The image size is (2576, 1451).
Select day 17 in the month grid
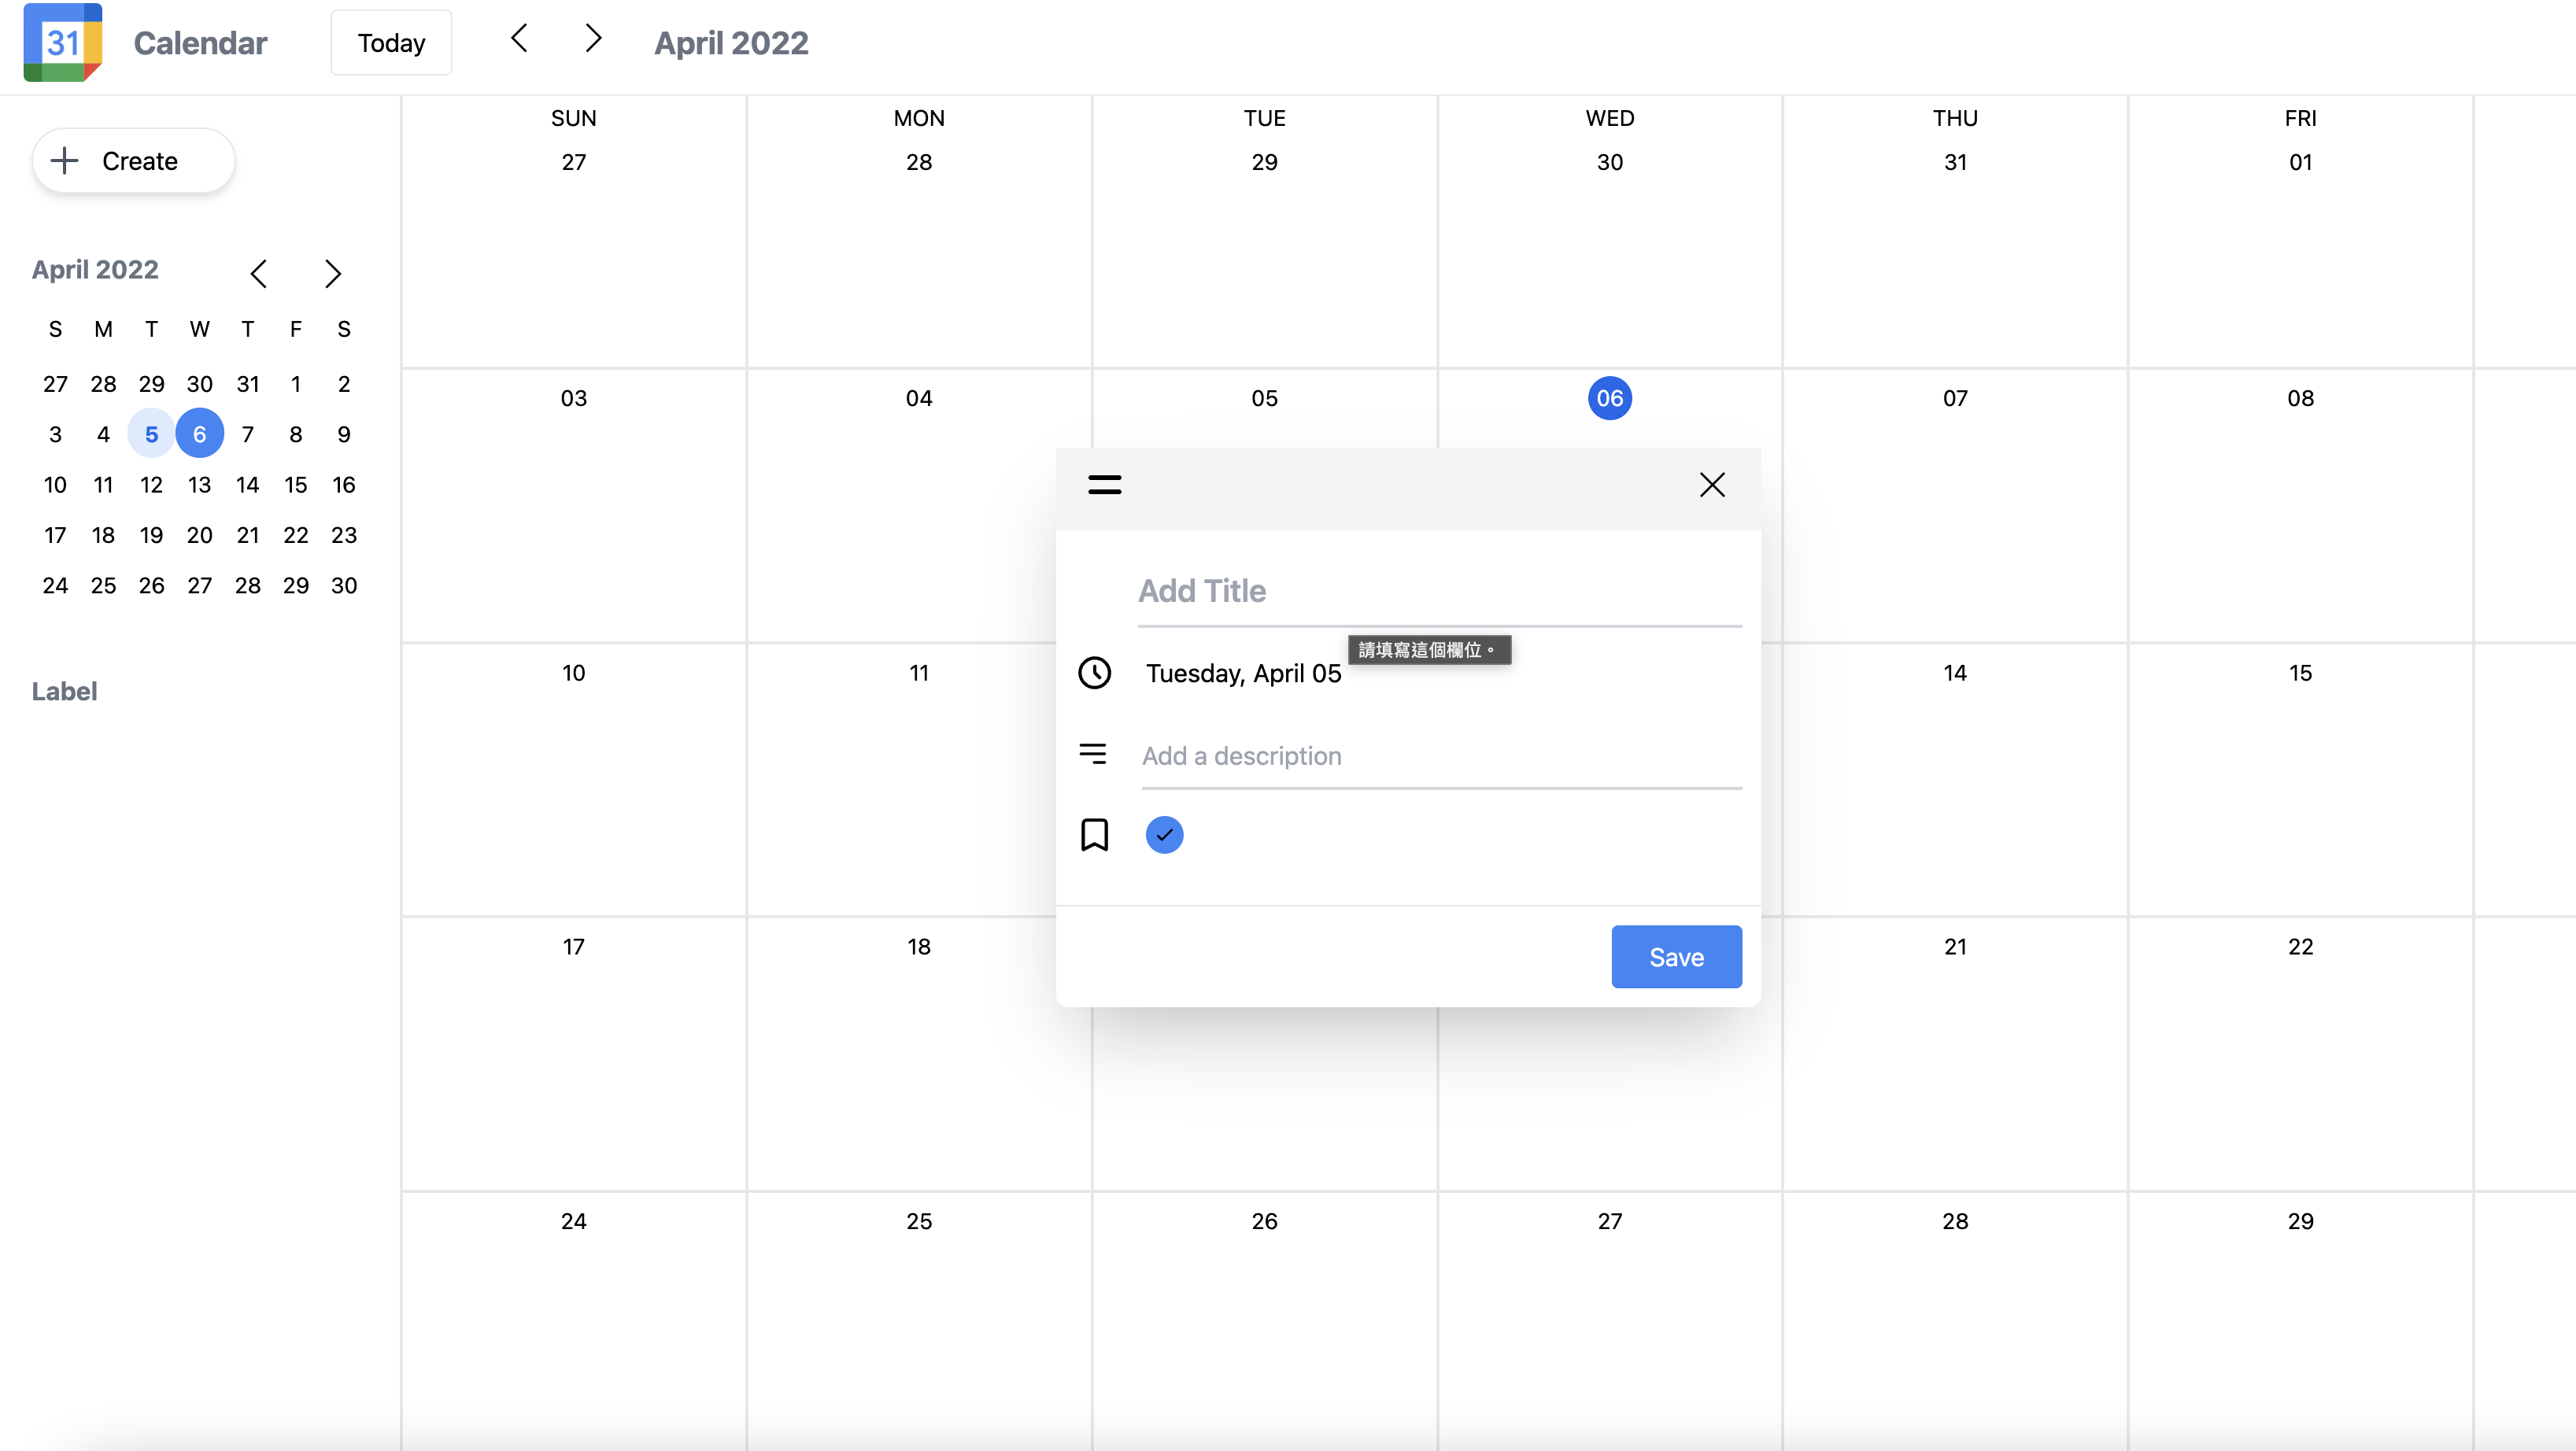tap(573, 947)
